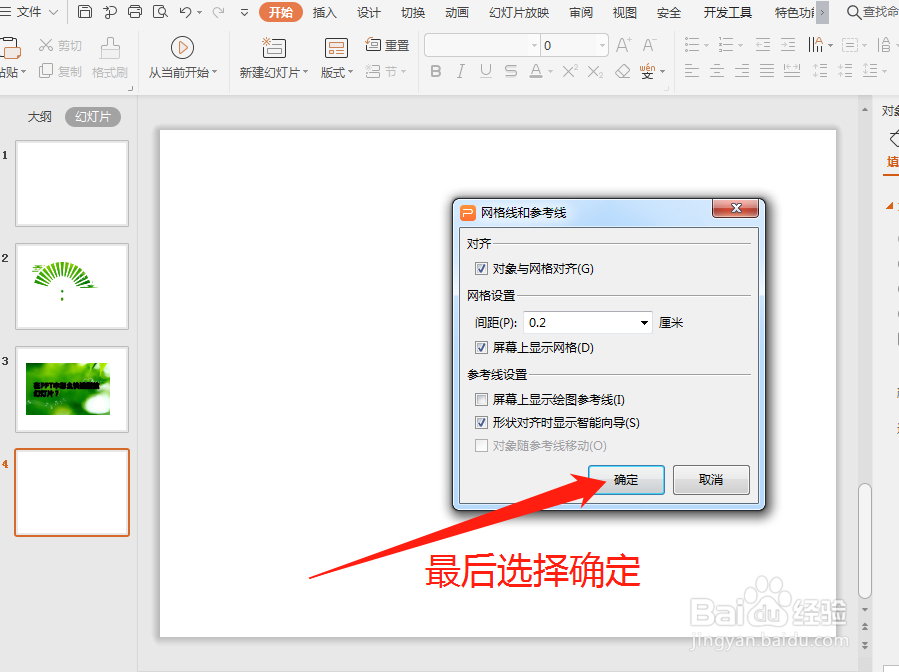Select slide 3 thumbnail in the panel
This screenshot has width=899, height=672.
[x=71, y=390]
